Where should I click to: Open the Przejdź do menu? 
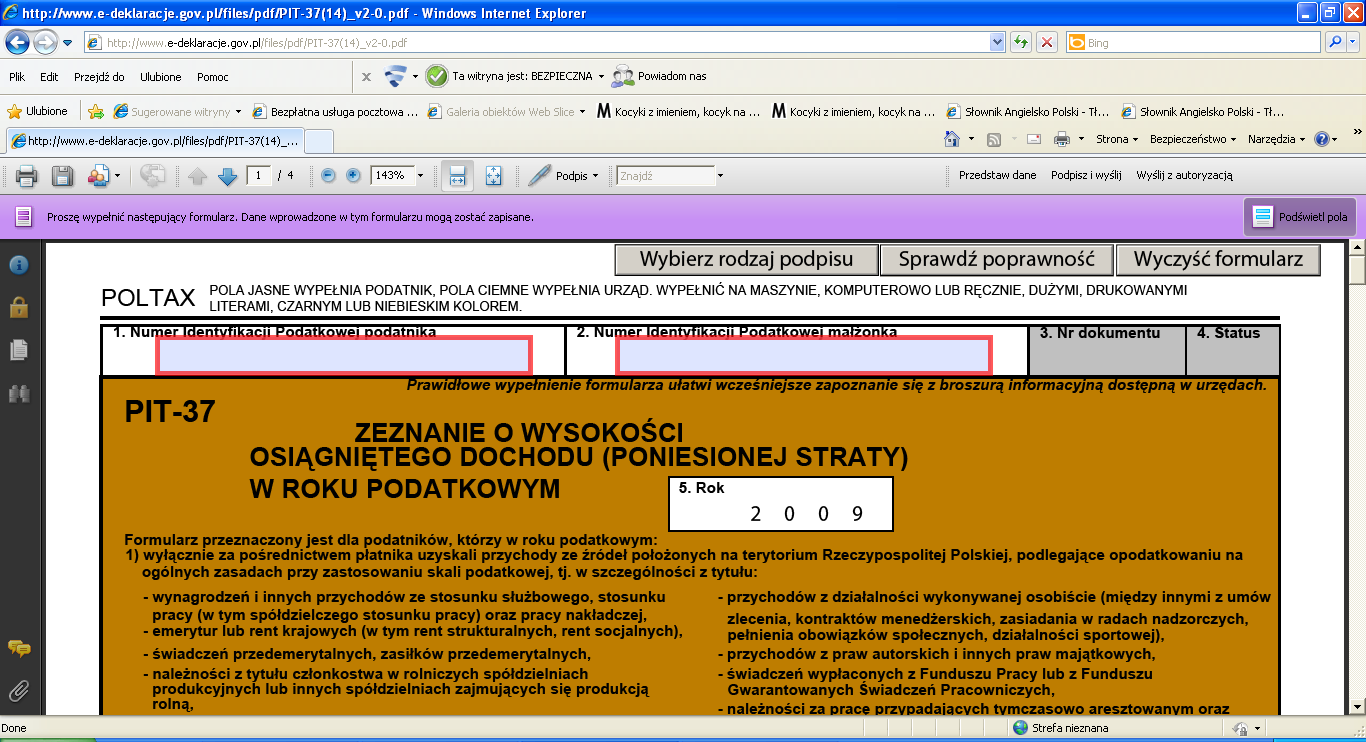click(x=99, y=77)
